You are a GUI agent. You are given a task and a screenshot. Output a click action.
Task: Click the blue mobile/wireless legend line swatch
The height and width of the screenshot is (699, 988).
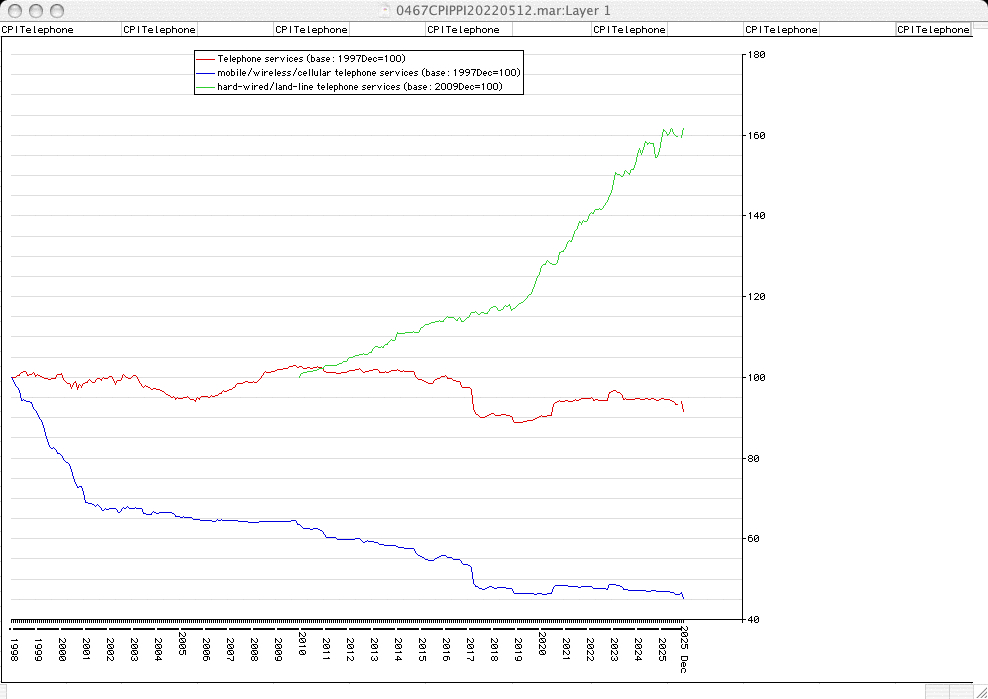pos(205,73)
